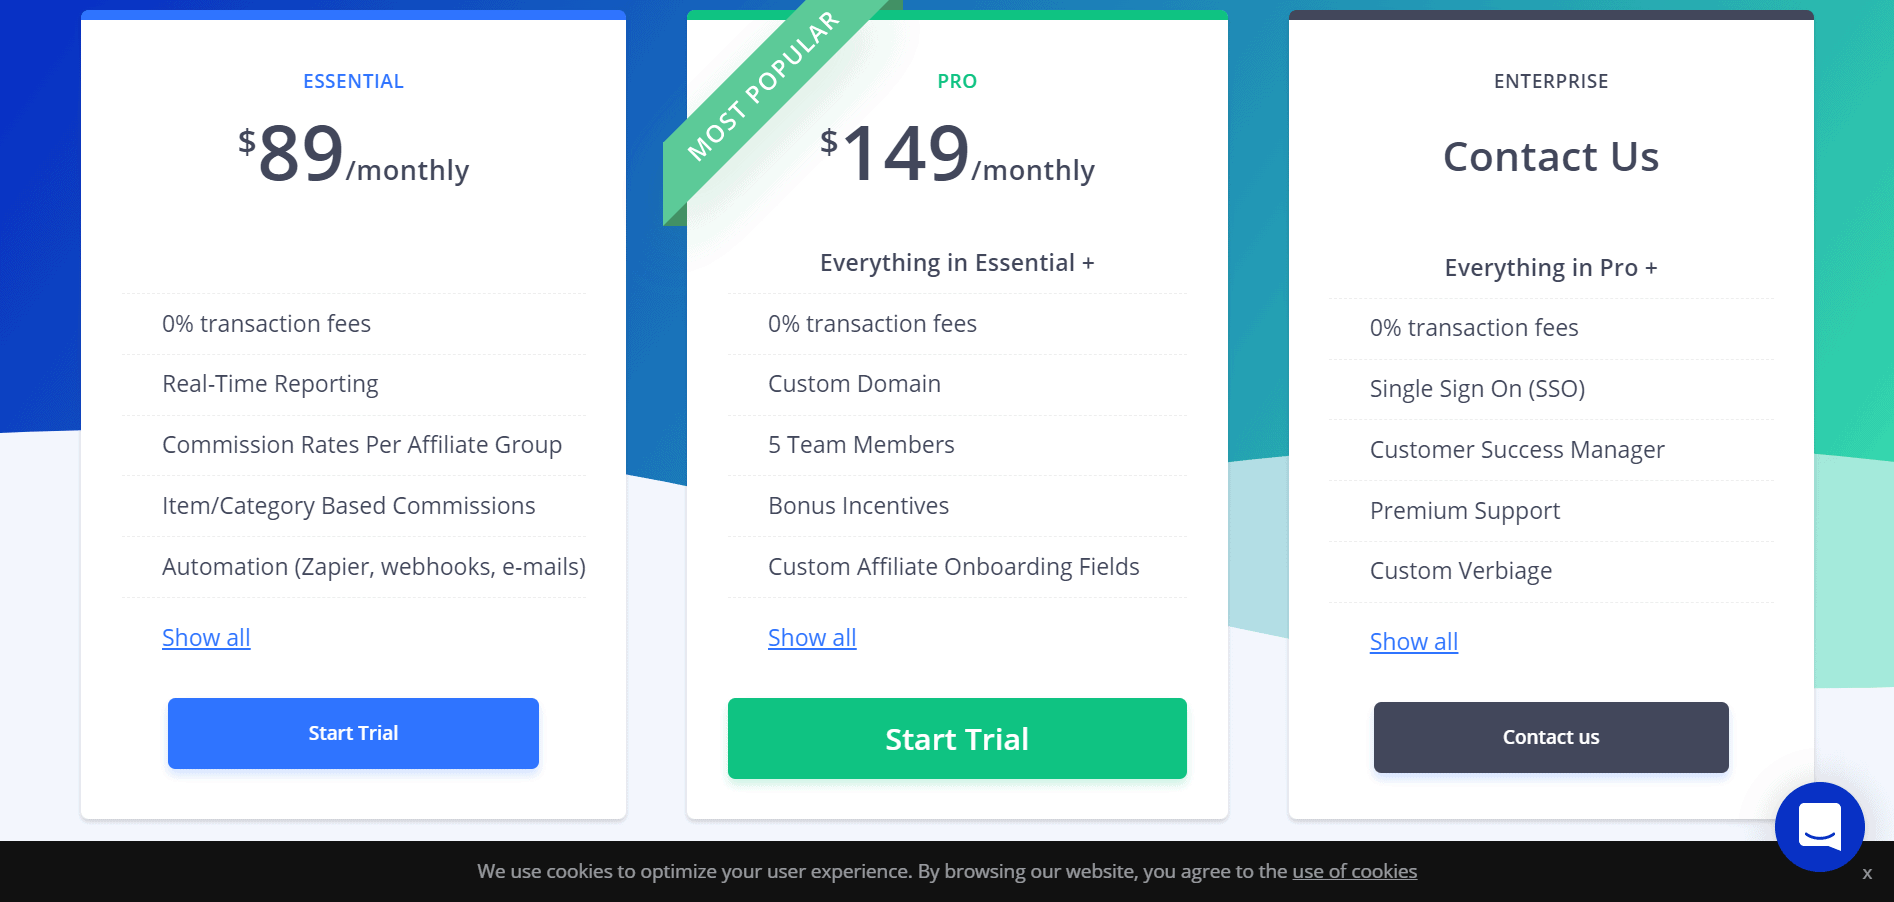1894x902 pixels.
Task: Dismiss the cookie banner with the x
Action: coord(1866,874)
